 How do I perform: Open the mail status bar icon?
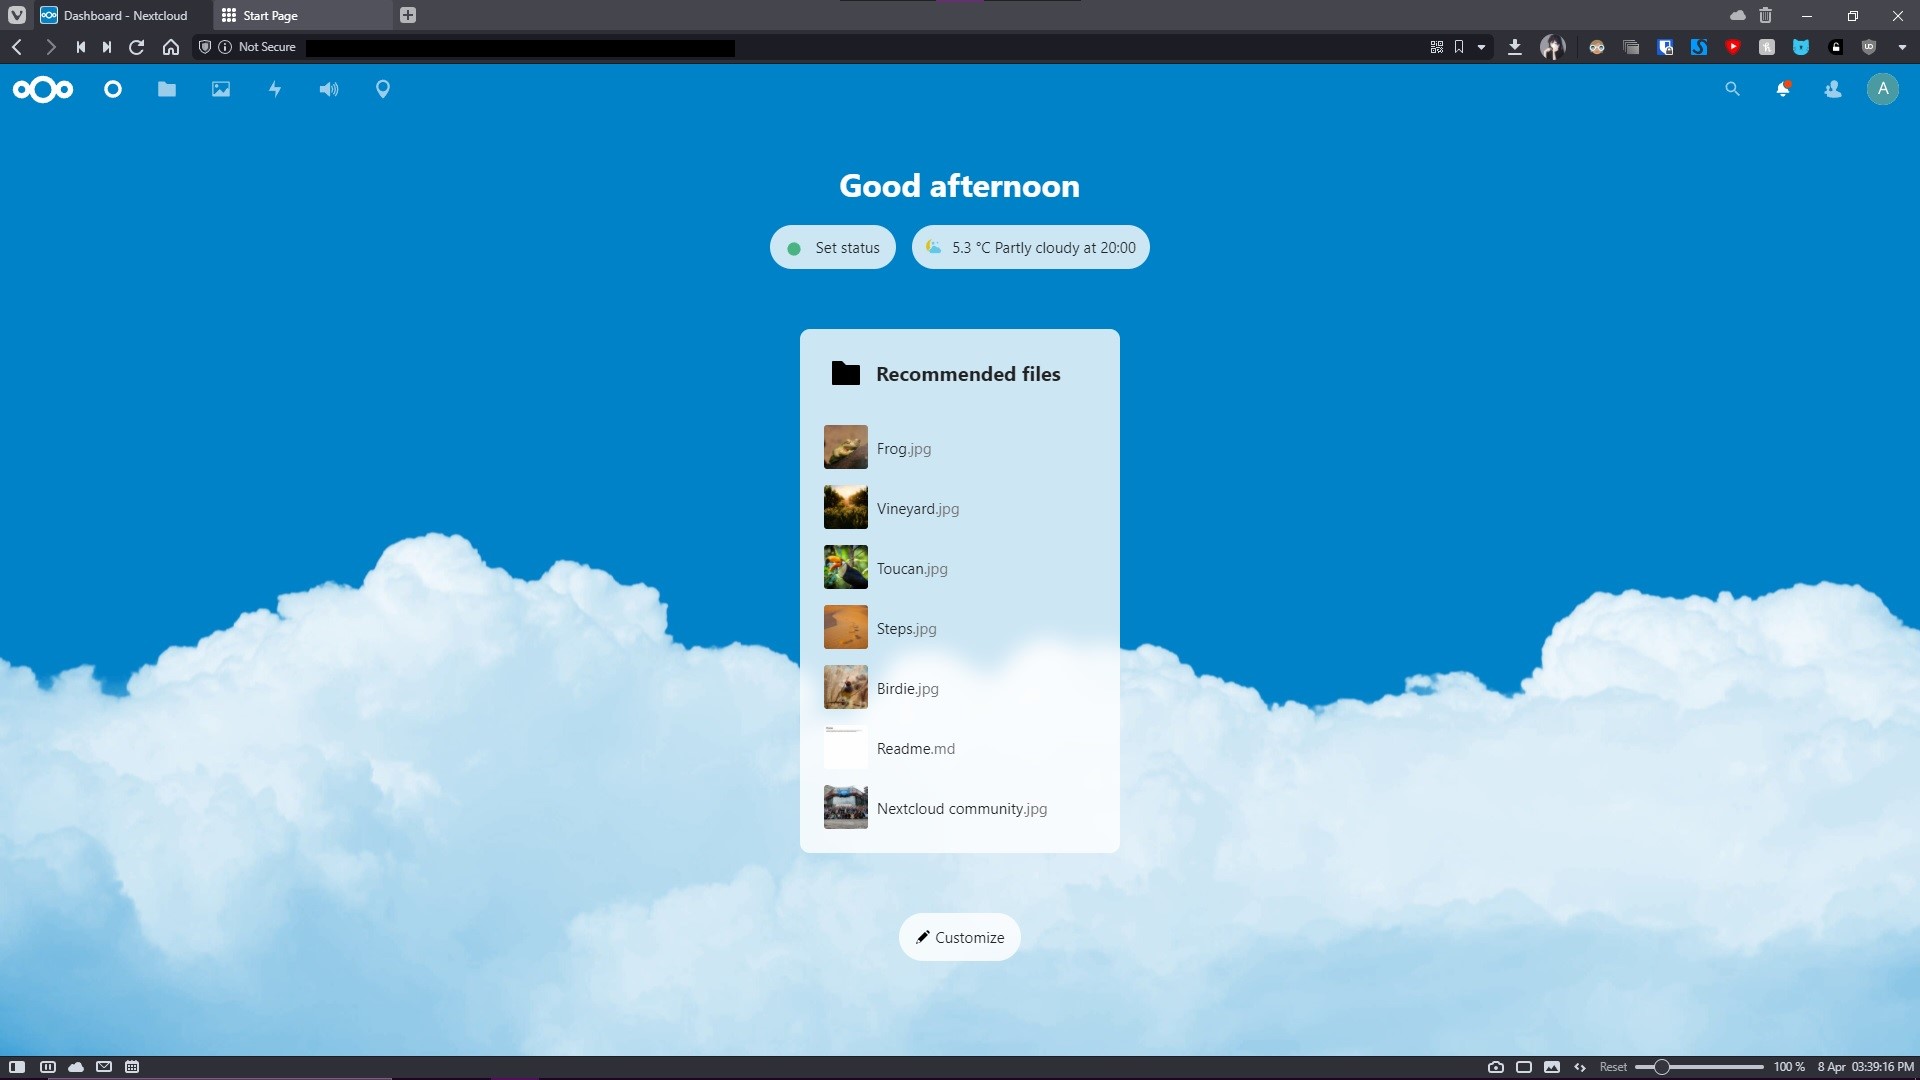[104, 1067]
